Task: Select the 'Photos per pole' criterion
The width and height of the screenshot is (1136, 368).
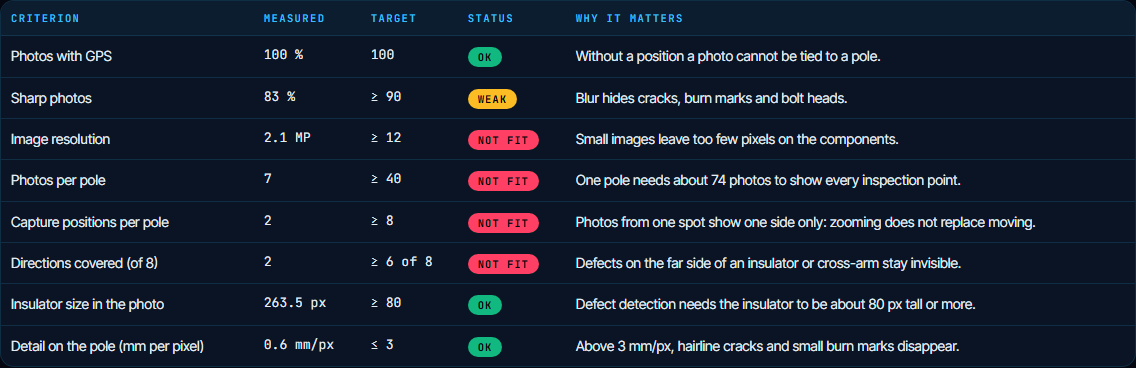Action: tap(58, 181)
